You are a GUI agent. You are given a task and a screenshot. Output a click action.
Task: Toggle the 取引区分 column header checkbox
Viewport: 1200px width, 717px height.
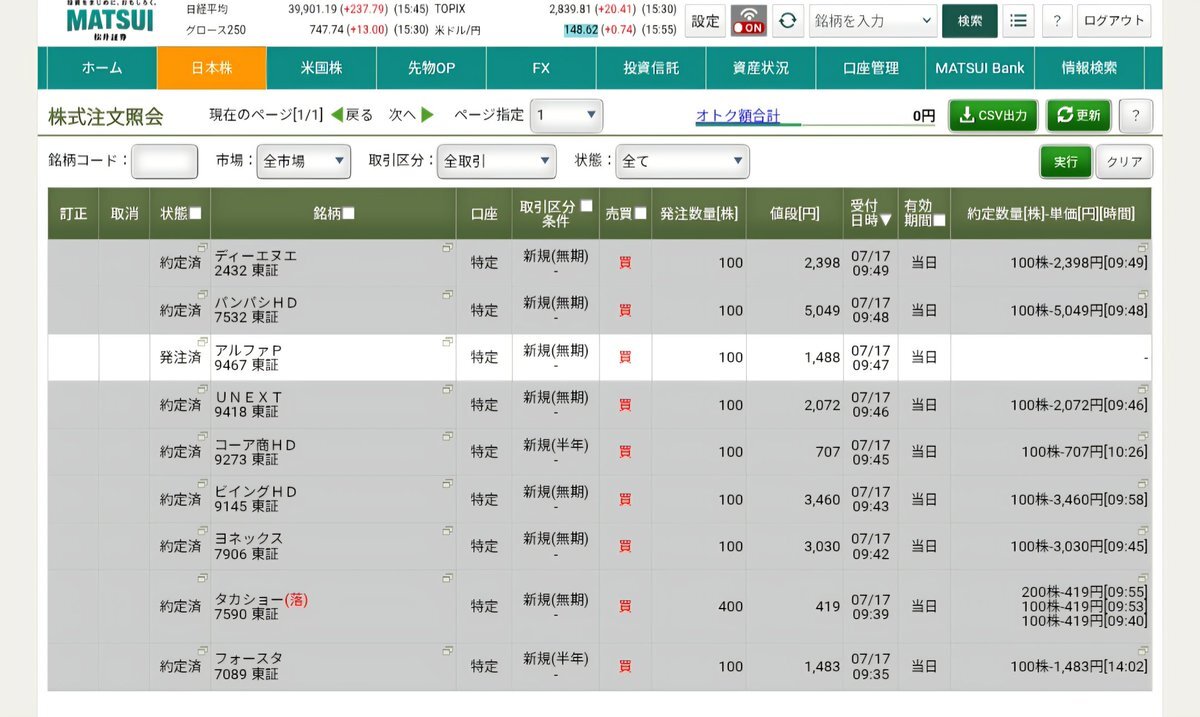586,205
